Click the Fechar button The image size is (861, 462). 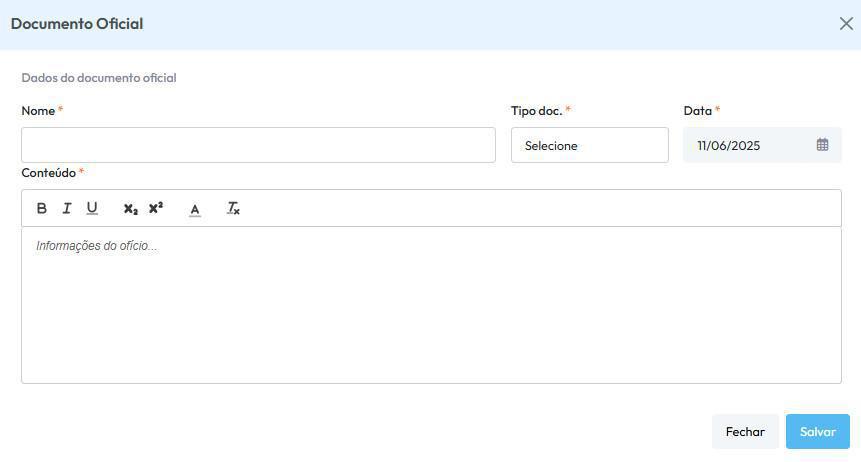(x=745, y=432)
